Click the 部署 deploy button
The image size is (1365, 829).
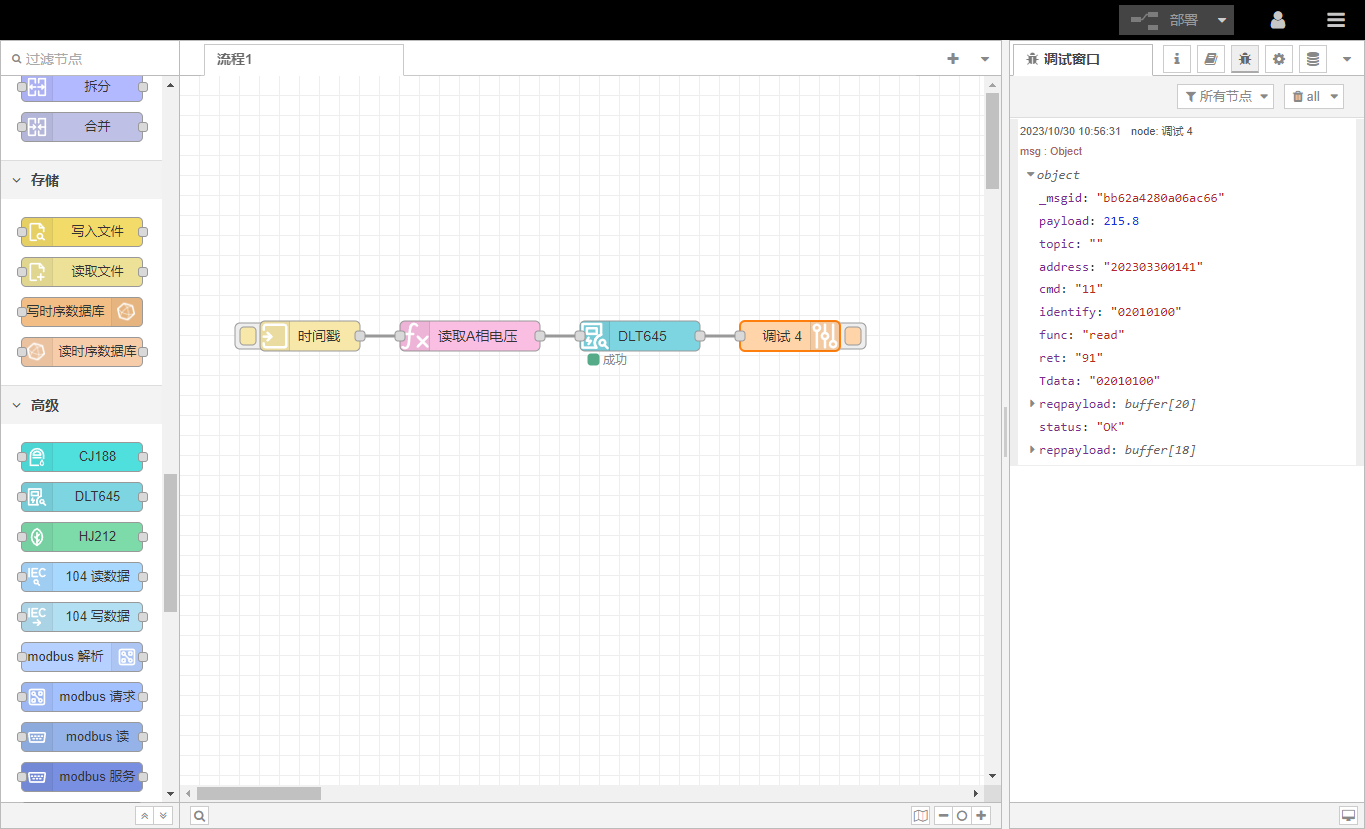(x=1165, y=20)
